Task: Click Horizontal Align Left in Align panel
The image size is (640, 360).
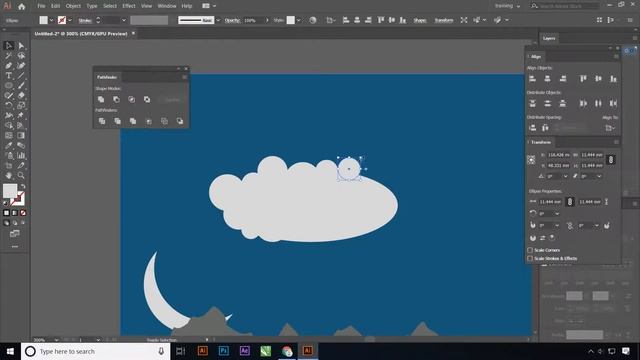Action: point(532,79)
